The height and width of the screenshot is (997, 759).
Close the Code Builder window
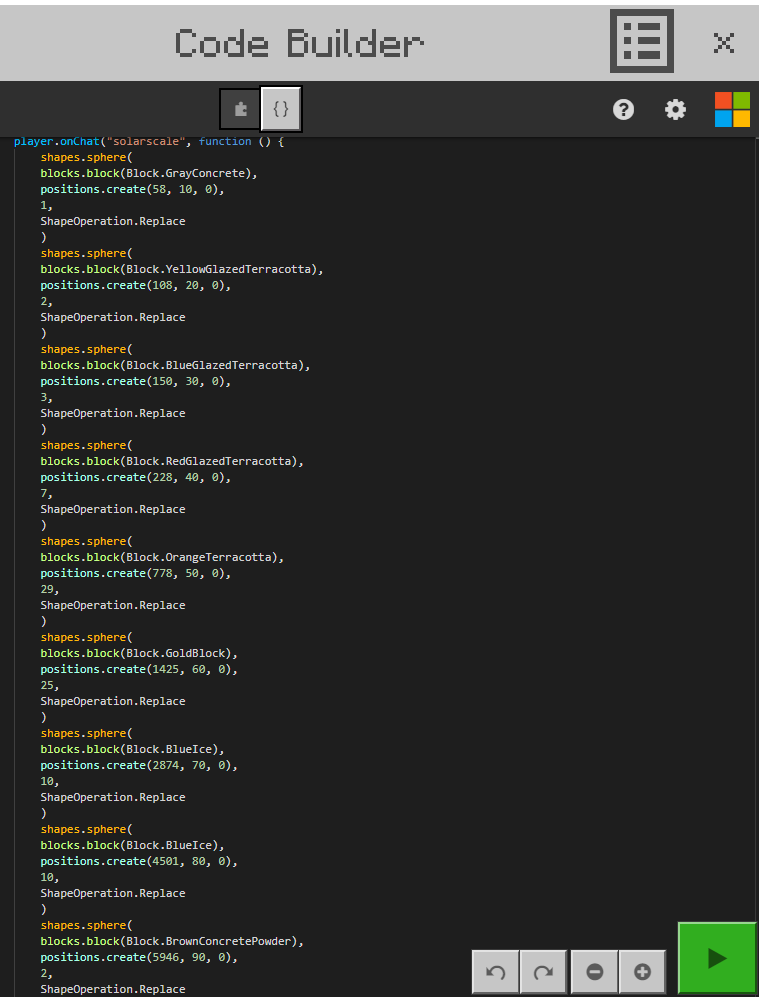click(x=723, y=43)
